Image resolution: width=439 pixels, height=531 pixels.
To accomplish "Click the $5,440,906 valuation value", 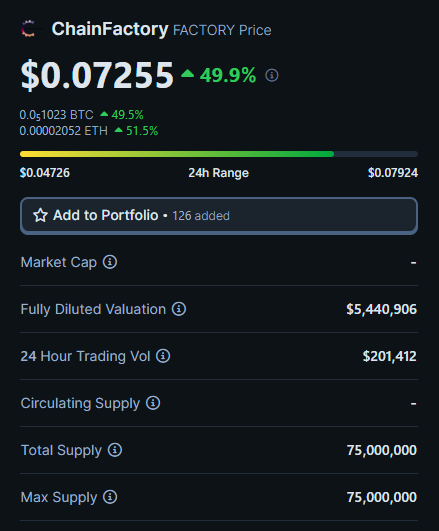I will click(381, 309).
